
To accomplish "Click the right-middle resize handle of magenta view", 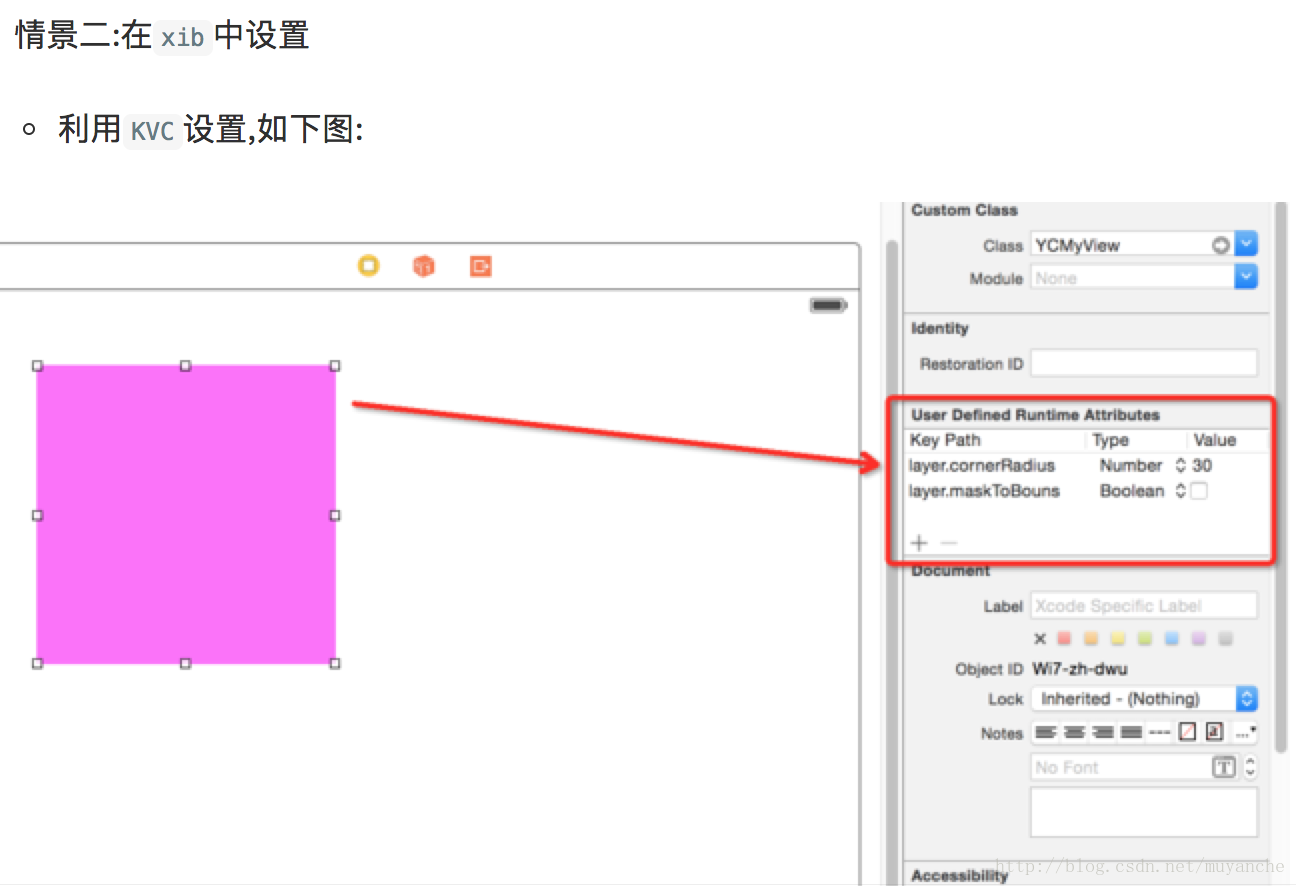I will pos(335,515).
